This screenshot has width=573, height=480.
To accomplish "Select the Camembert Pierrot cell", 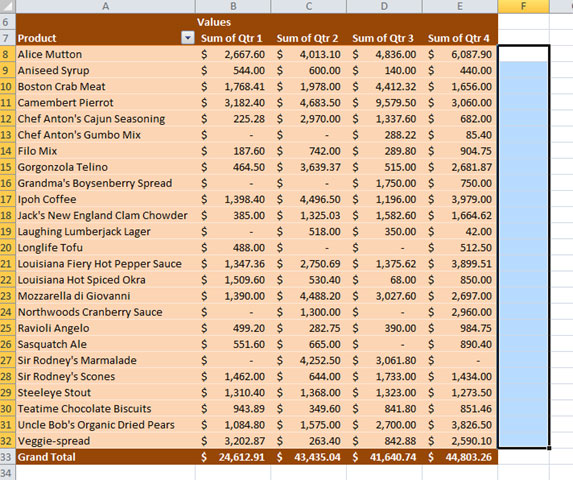I will click(106, 103).
